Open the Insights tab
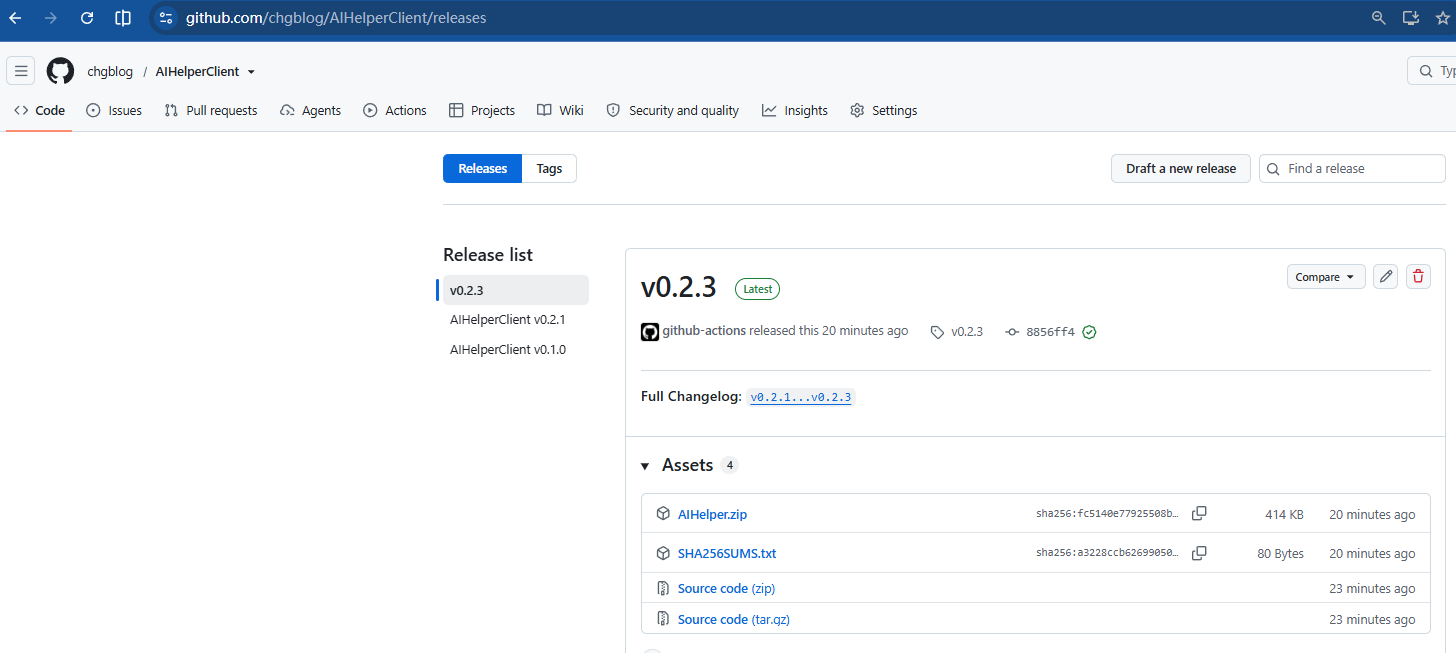 point(795,111)
